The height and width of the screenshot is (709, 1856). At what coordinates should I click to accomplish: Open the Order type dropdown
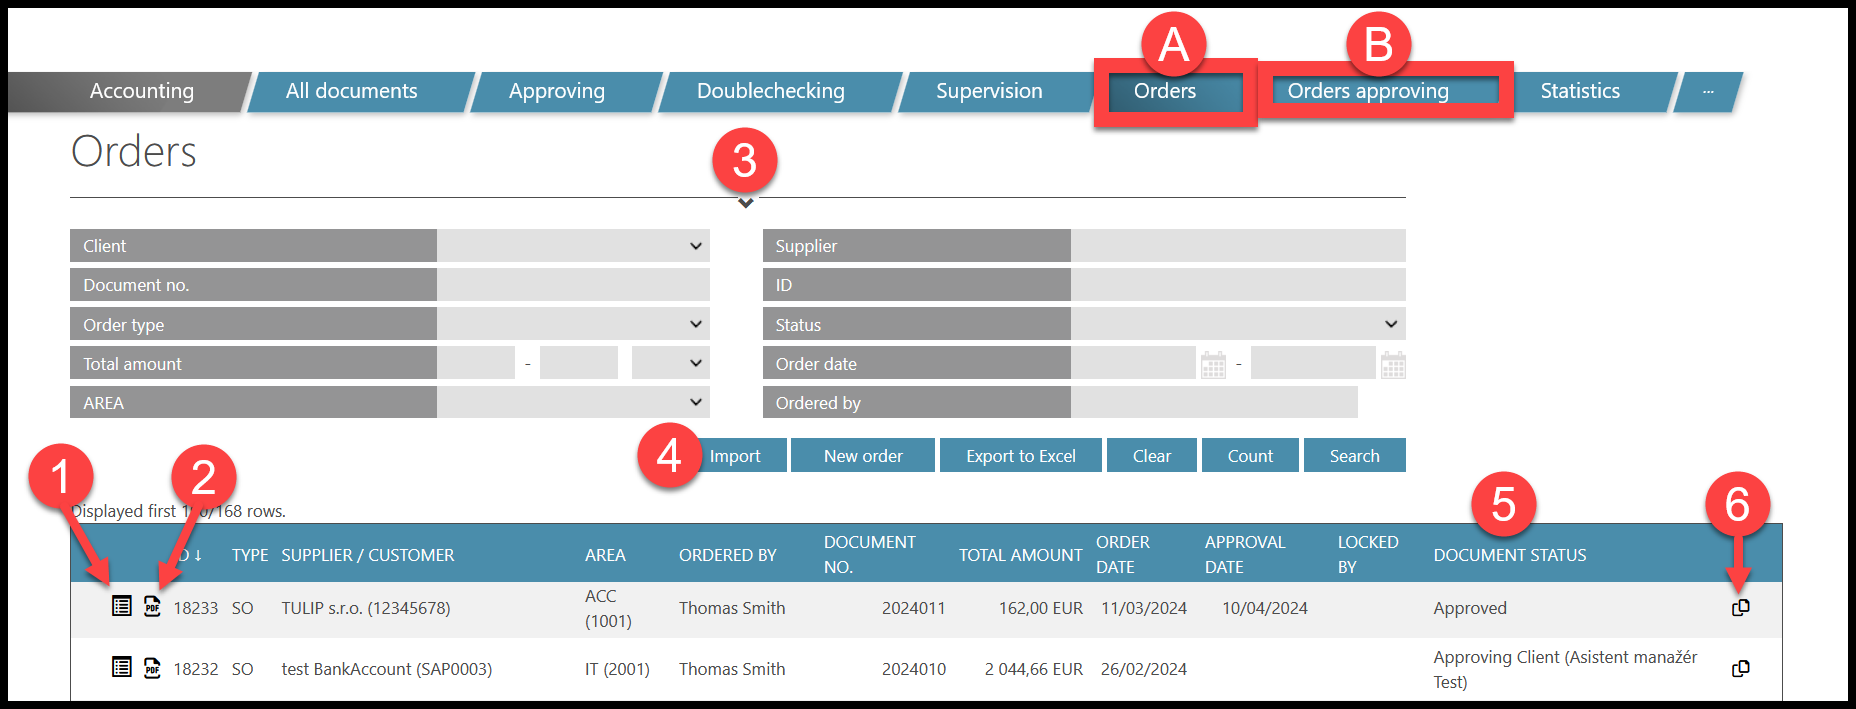coord(573,324)
